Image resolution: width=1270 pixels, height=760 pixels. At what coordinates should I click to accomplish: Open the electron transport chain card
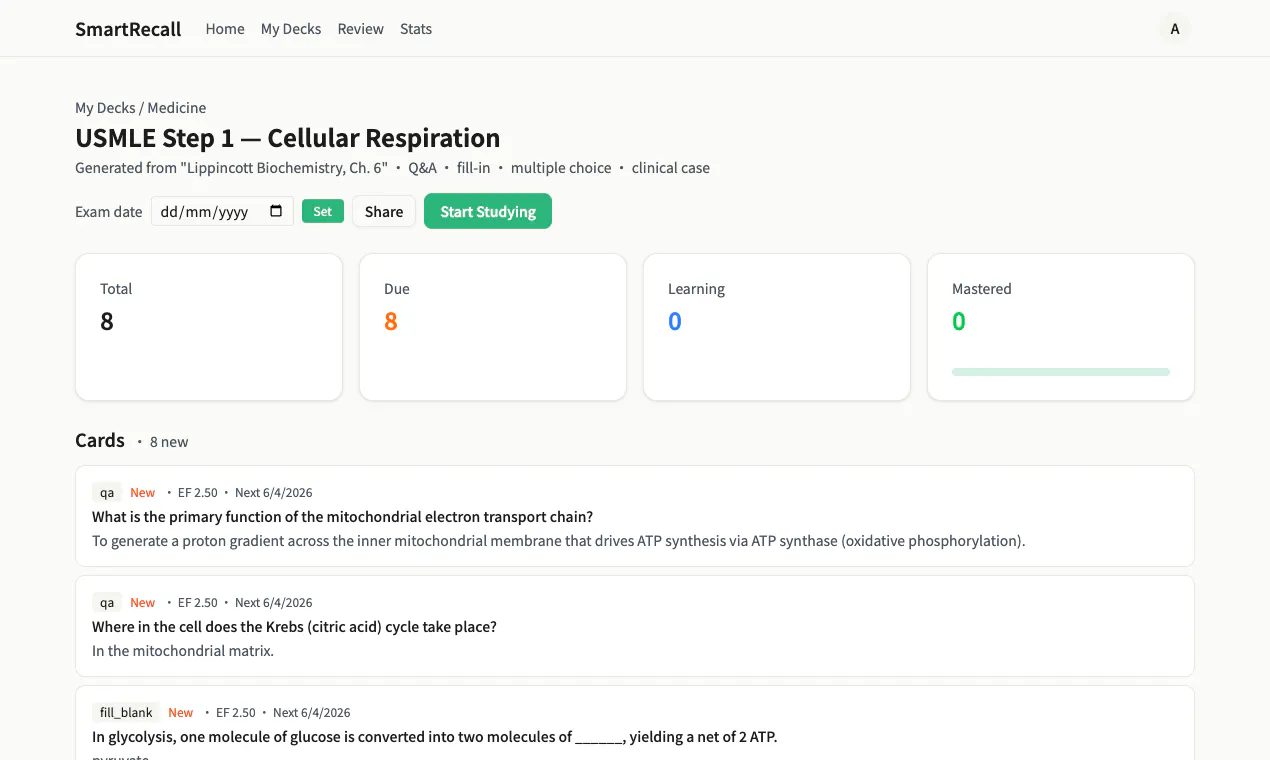[x=635, y=516]
